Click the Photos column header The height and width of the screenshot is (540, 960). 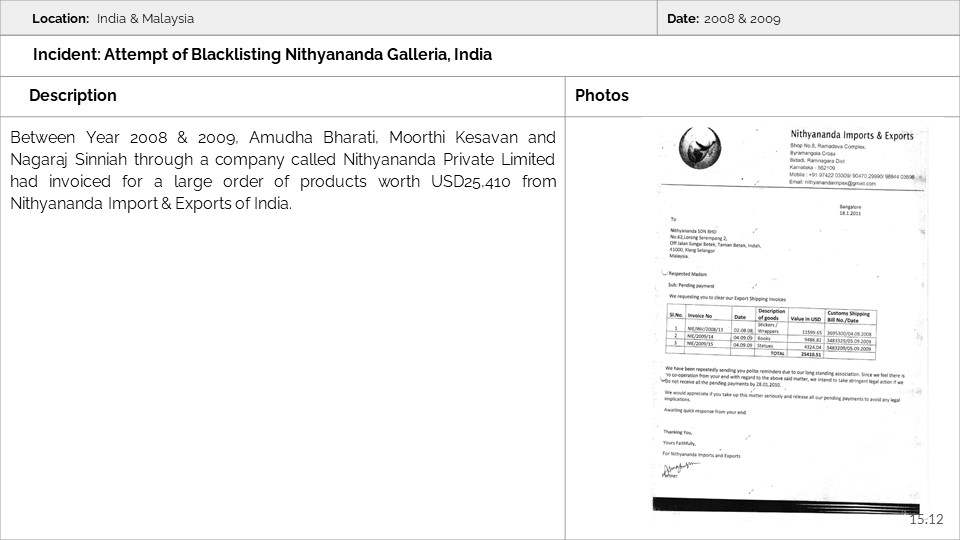(602, 96)
